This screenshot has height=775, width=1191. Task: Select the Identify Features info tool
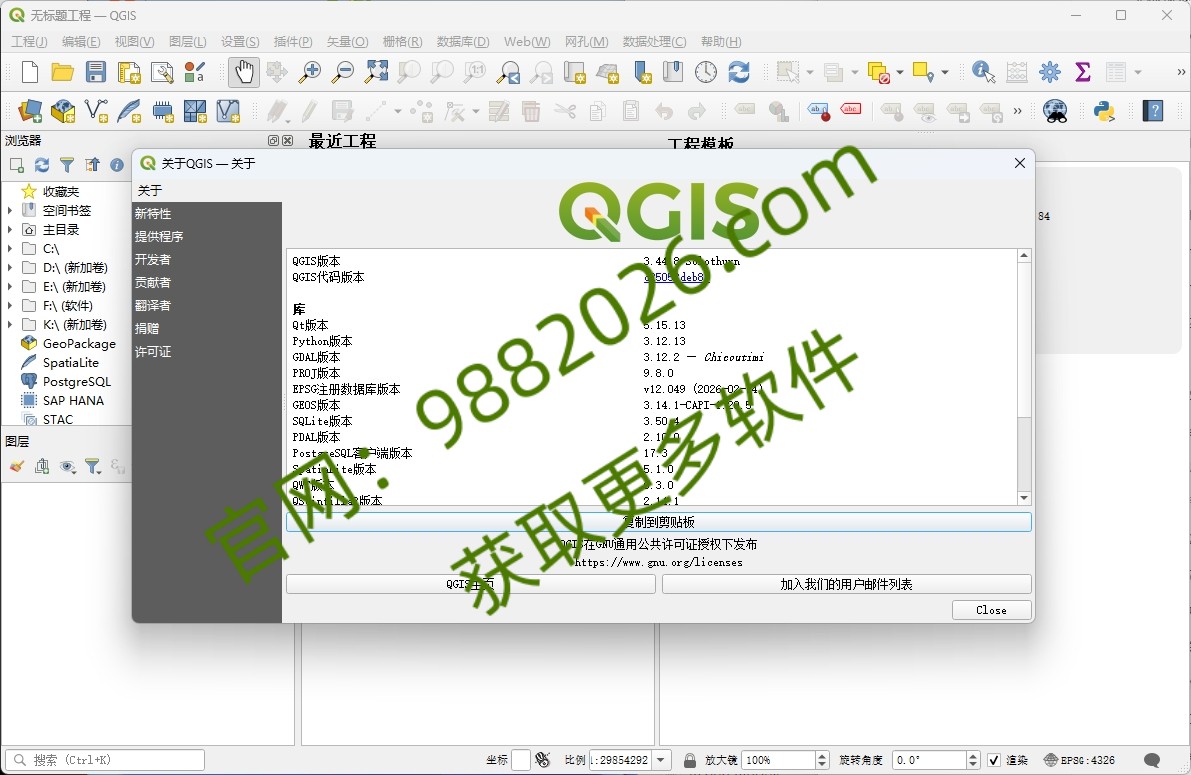(x=983, y=72)
